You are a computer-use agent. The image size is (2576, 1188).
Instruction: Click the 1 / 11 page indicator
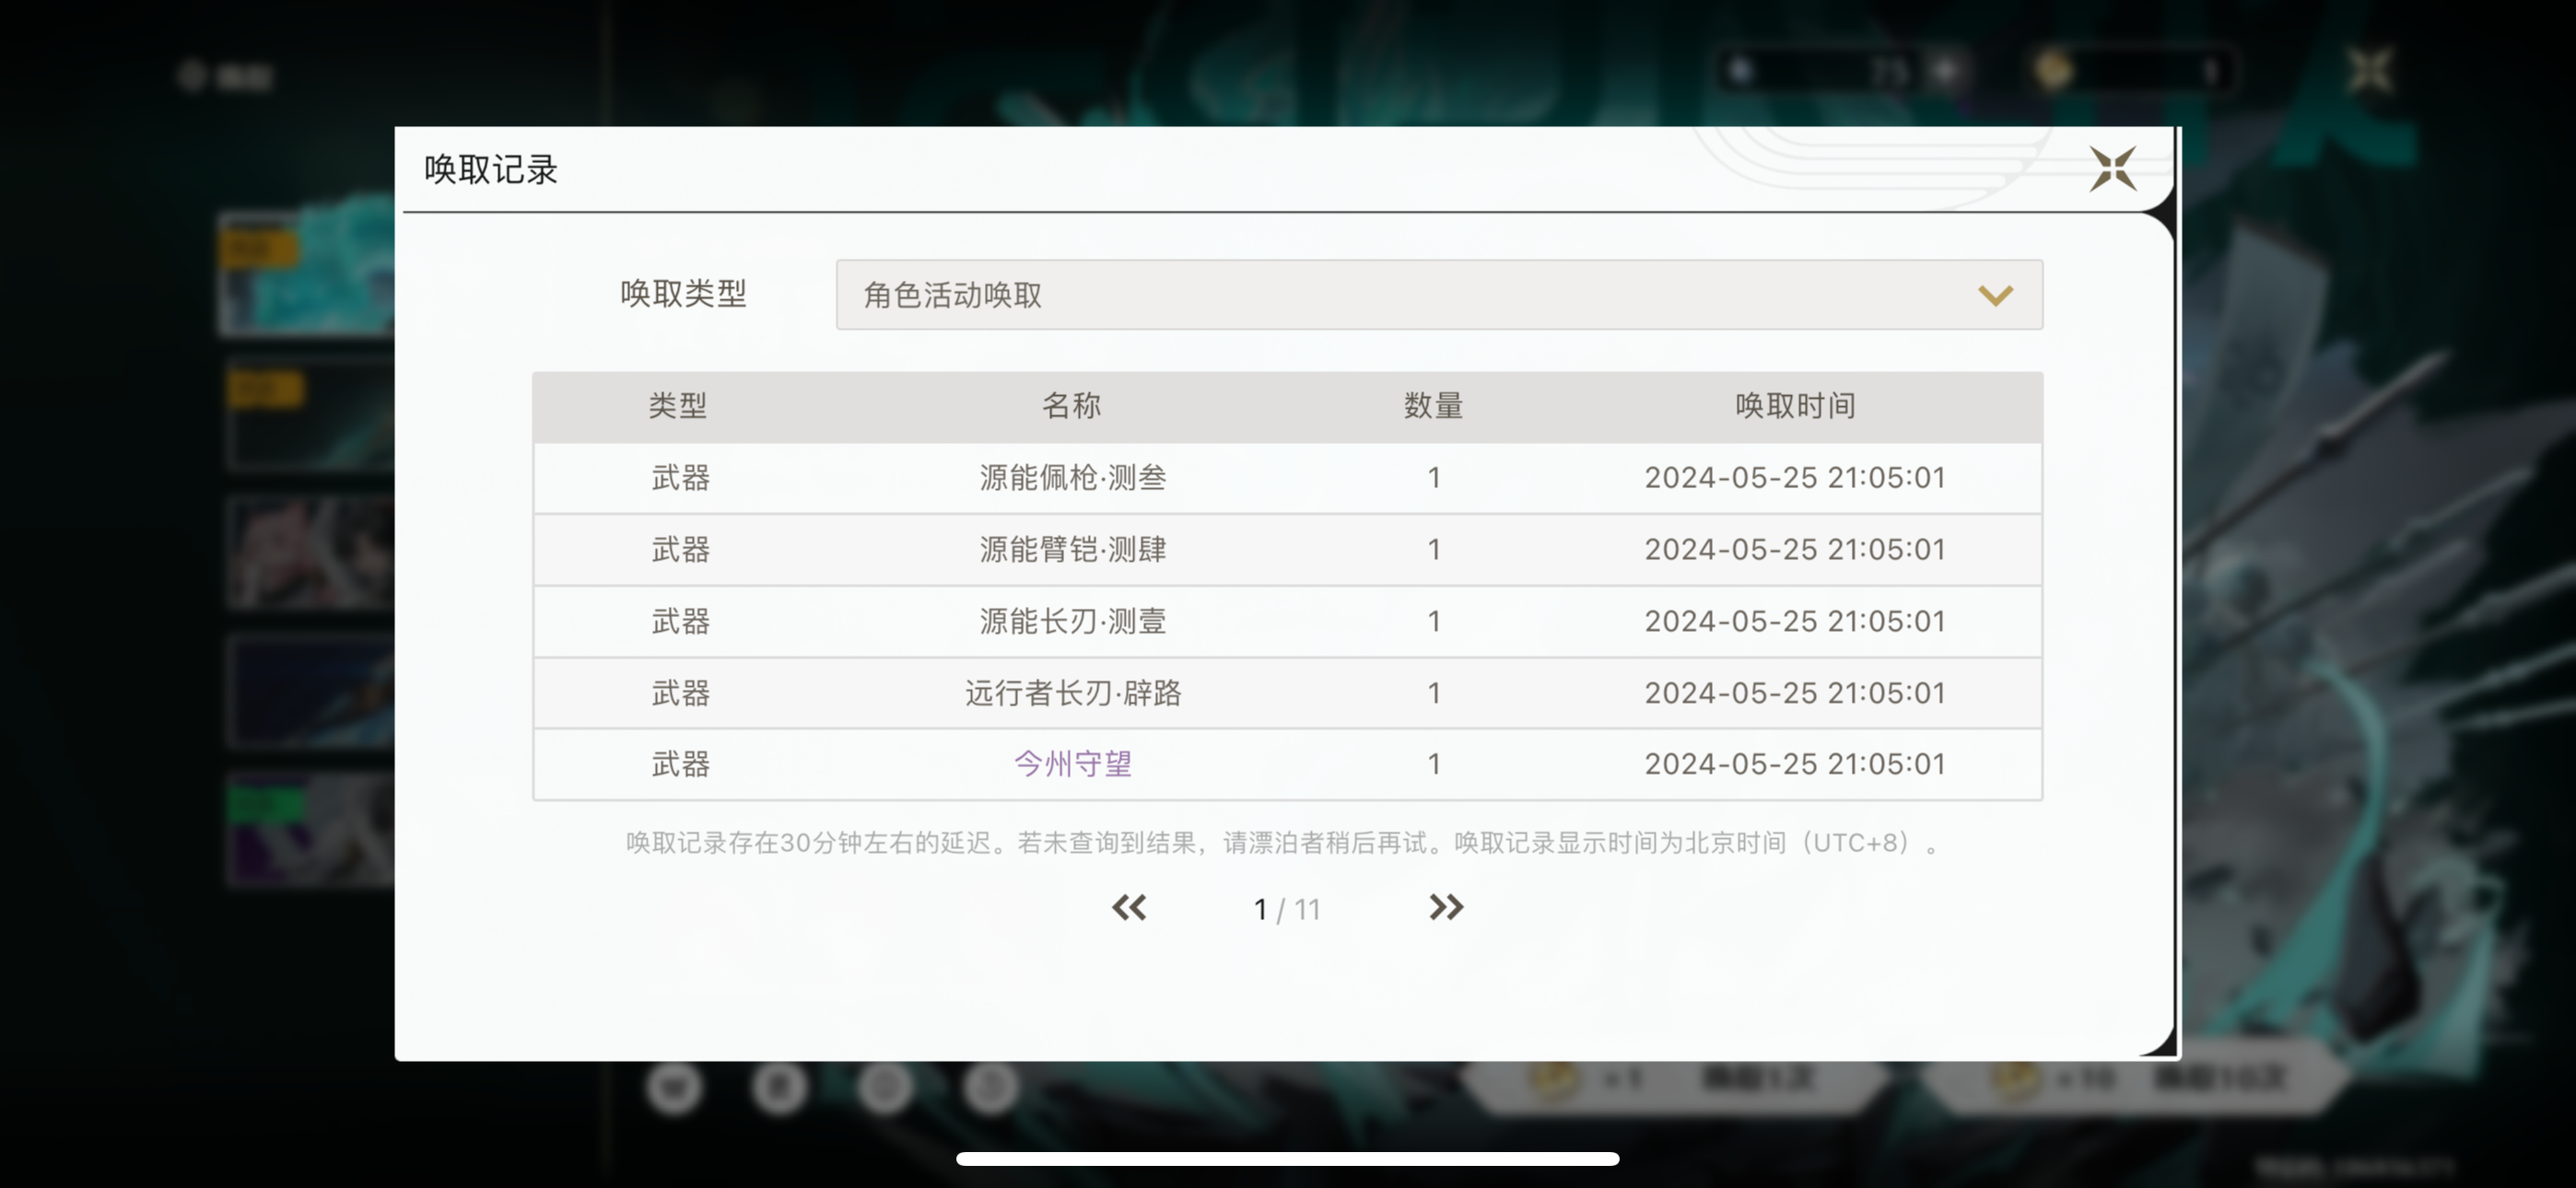pos(1286,909)
